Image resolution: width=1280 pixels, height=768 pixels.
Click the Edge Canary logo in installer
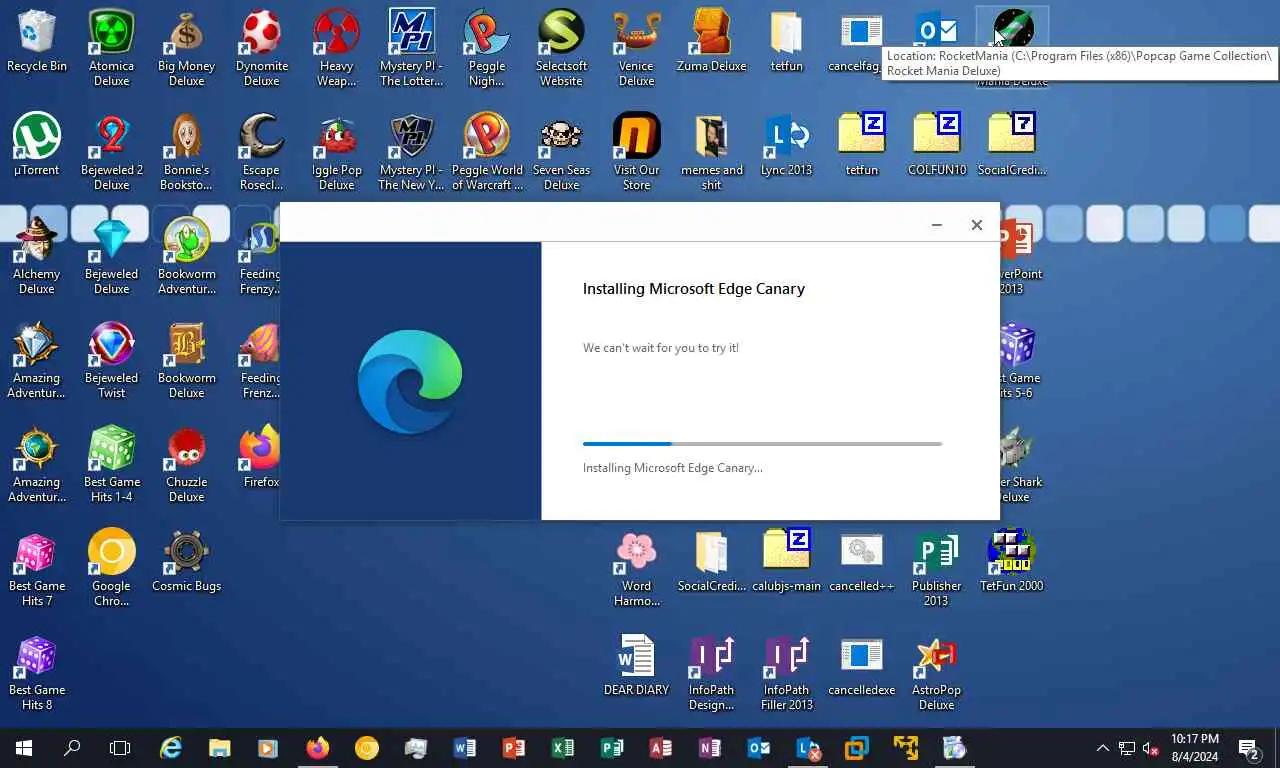tap(410, 381)
